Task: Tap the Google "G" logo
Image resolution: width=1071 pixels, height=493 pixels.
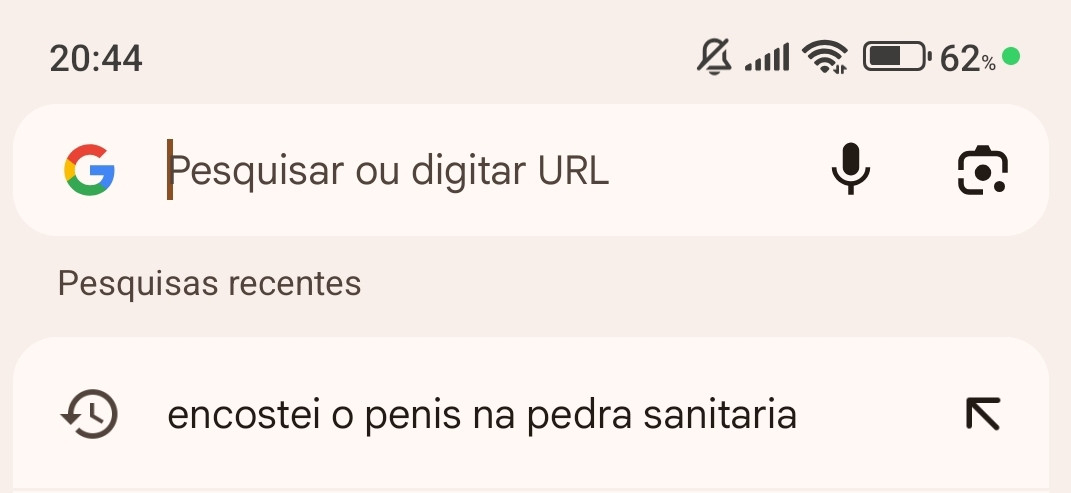Action: click(89, 170)
